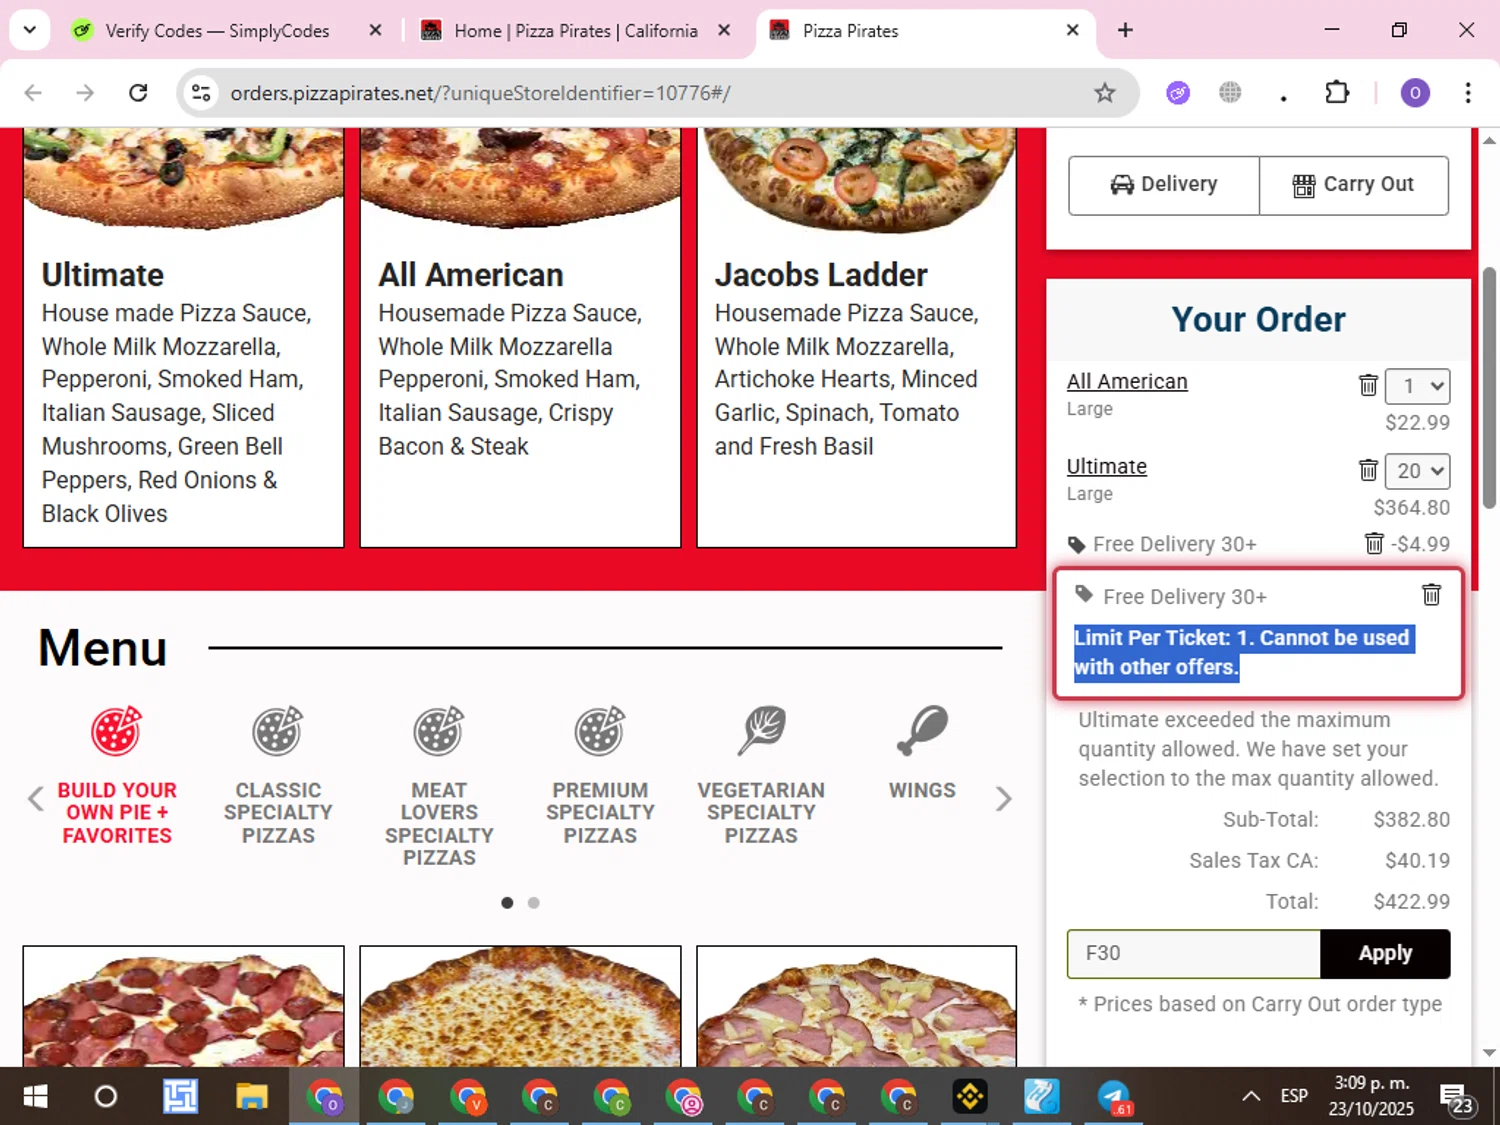Click the trash icon inside the coupon details box

click(1431, 595)
